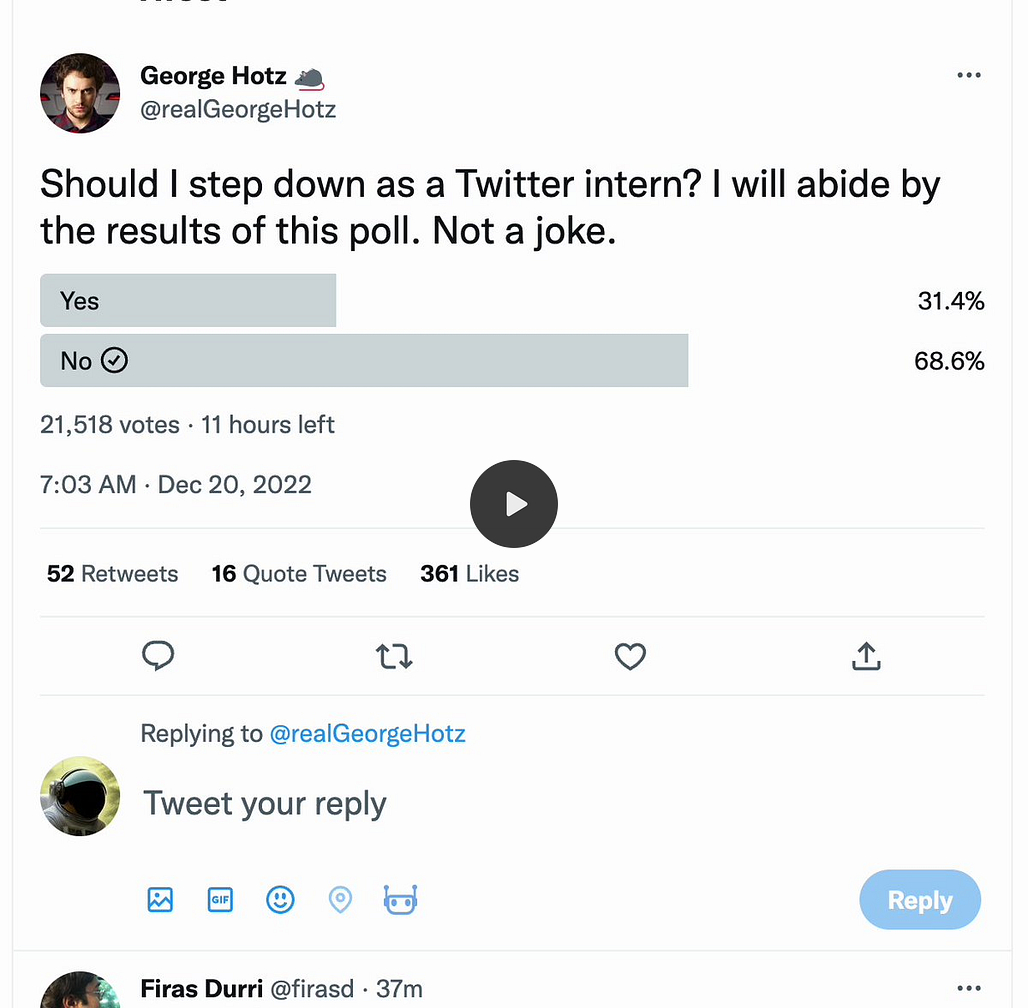Open the GIF picker icon
Image resolution: width=1028 pixels, height=1008 pixels.
tap(220, 900)
